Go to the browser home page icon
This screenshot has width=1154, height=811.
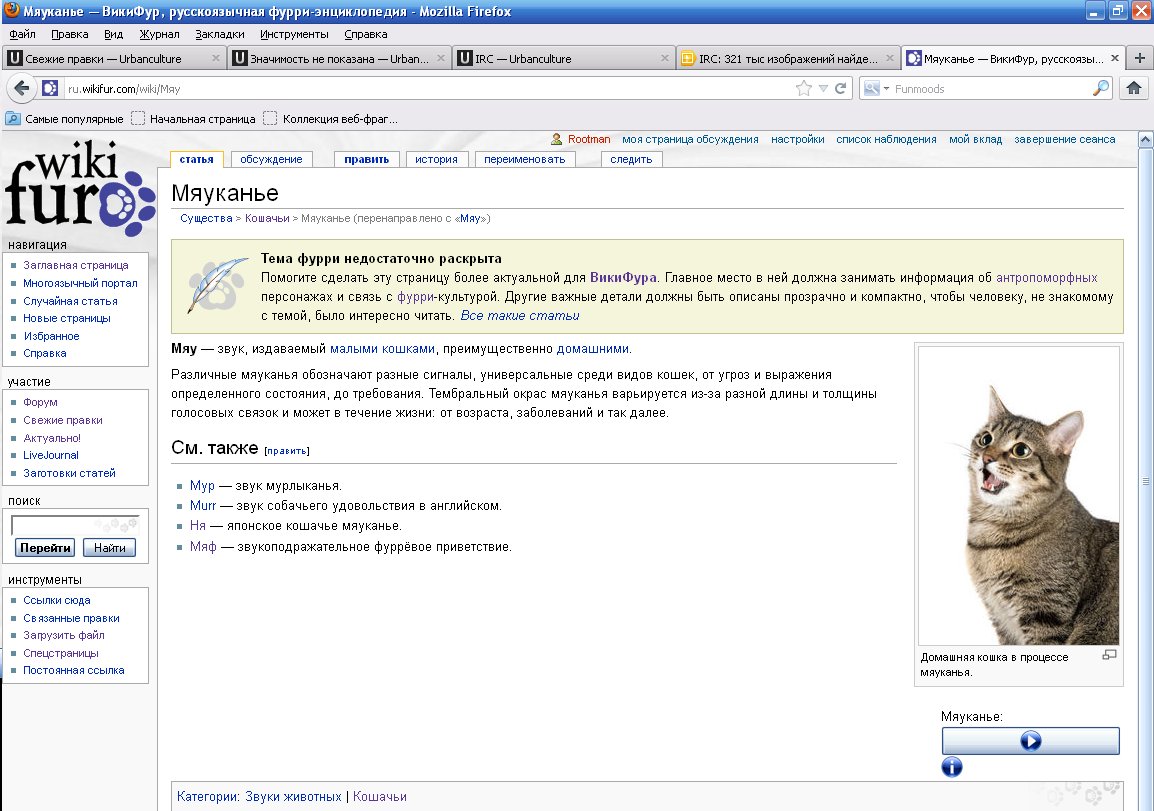1134,88
